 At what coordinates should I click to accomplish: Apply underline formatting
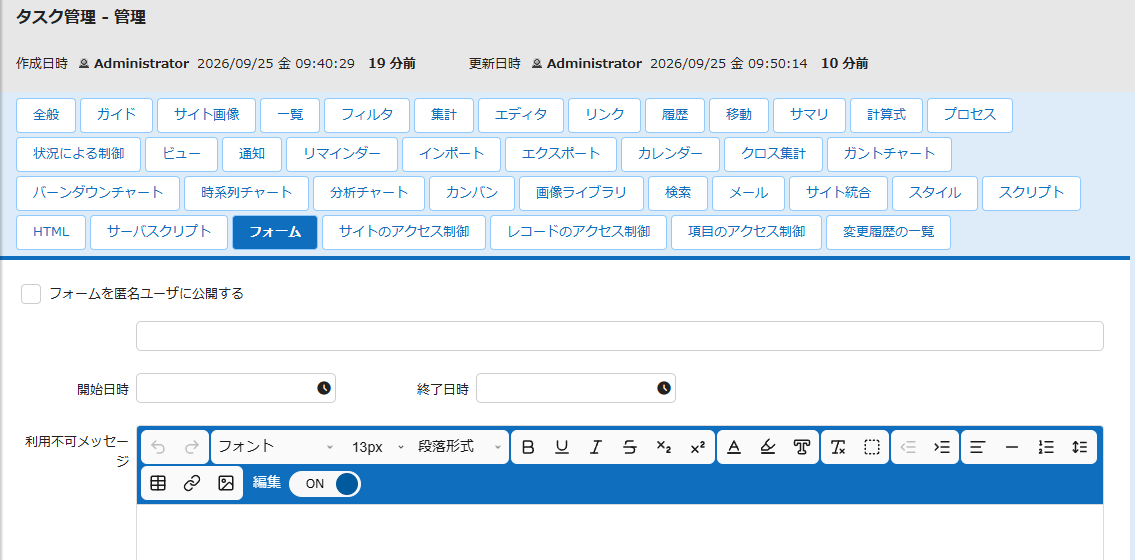[562, 447]
